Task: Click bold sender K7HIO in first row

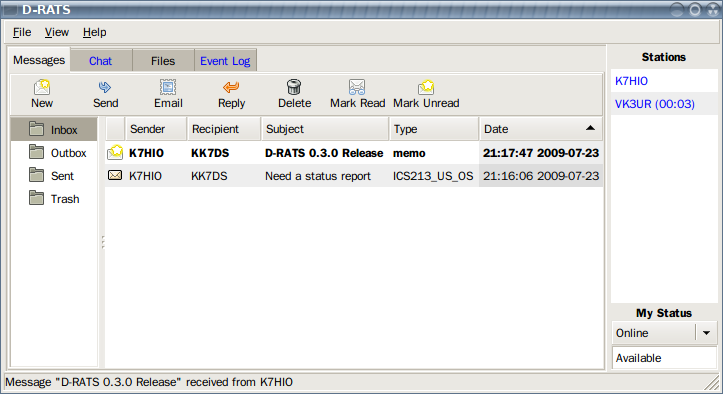Action: [146, 153]
